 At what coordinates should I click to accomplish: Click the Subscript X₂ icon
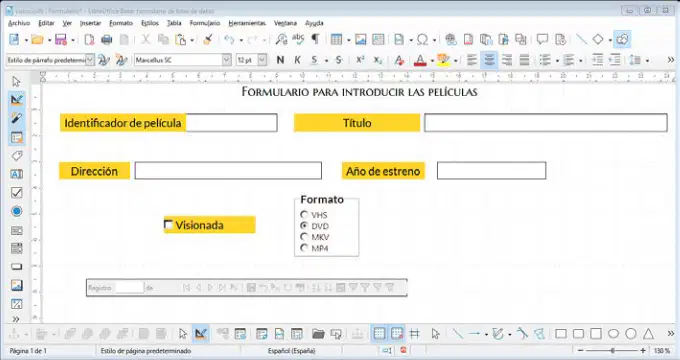click(x=378, y=60)
